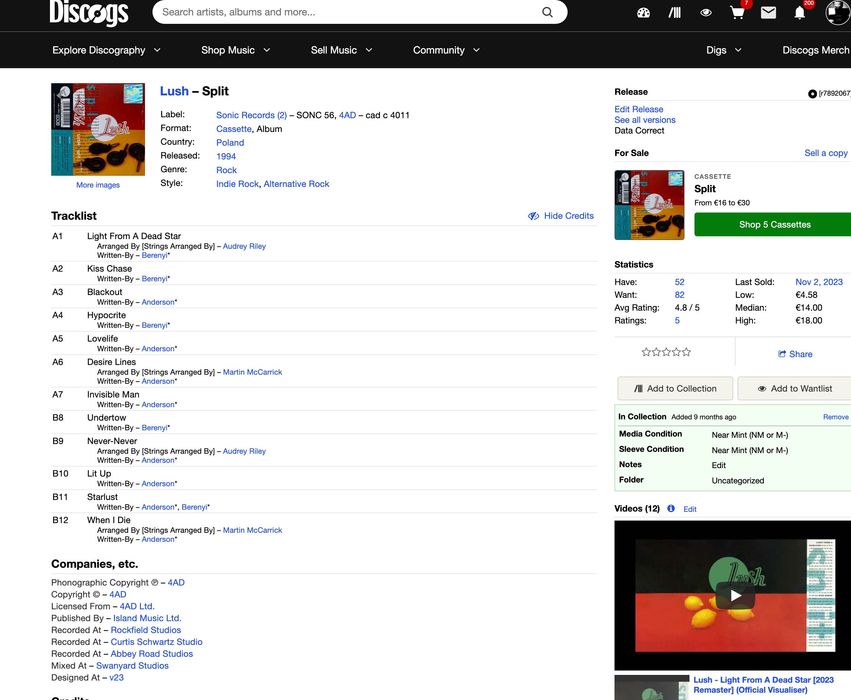The width and height of the screenshot is (851, 700).
Task: Open Anderson writer link on Blackout
Action: (x=158, y=302)
